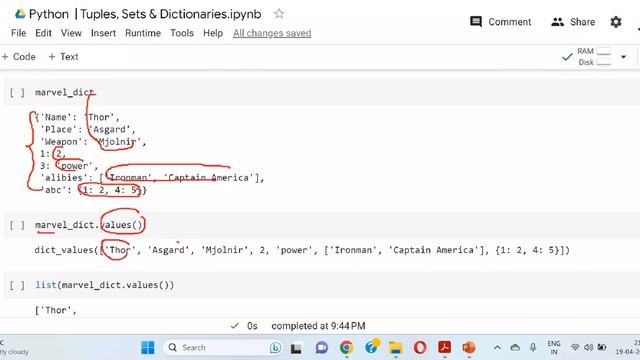Click the microphone tray icon

pyautogui.click(x=533, y=347)
